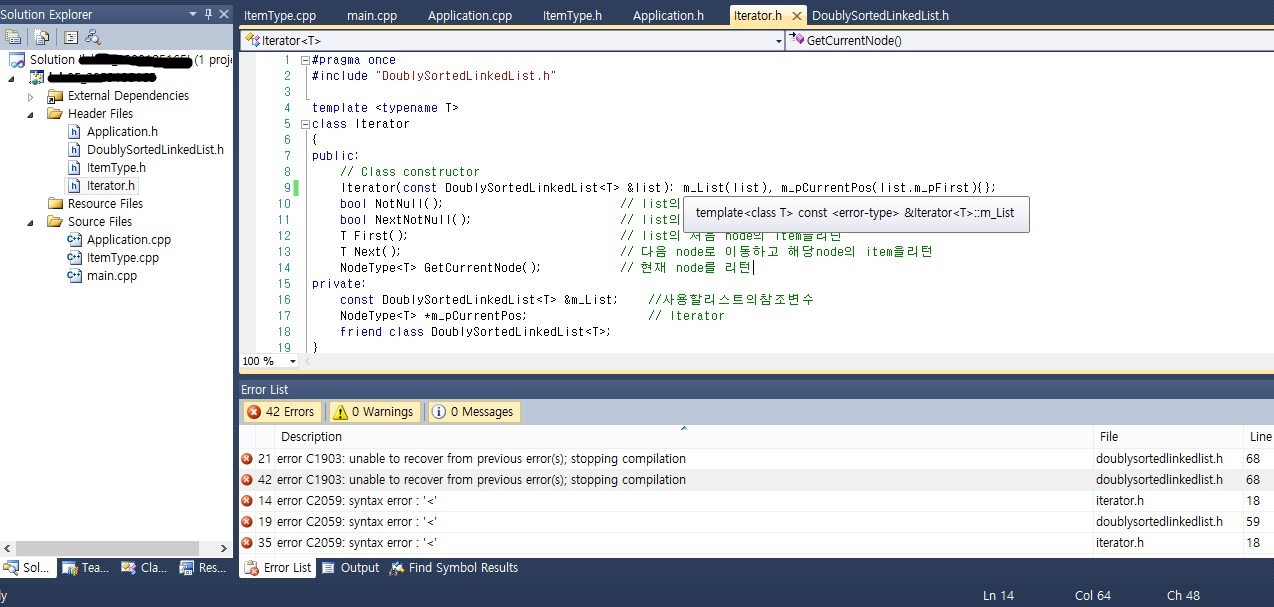This screenshot has width=1274, height=607.
Task: Toggle the 42 Errors filter button
Action: [x=281, y=412]
